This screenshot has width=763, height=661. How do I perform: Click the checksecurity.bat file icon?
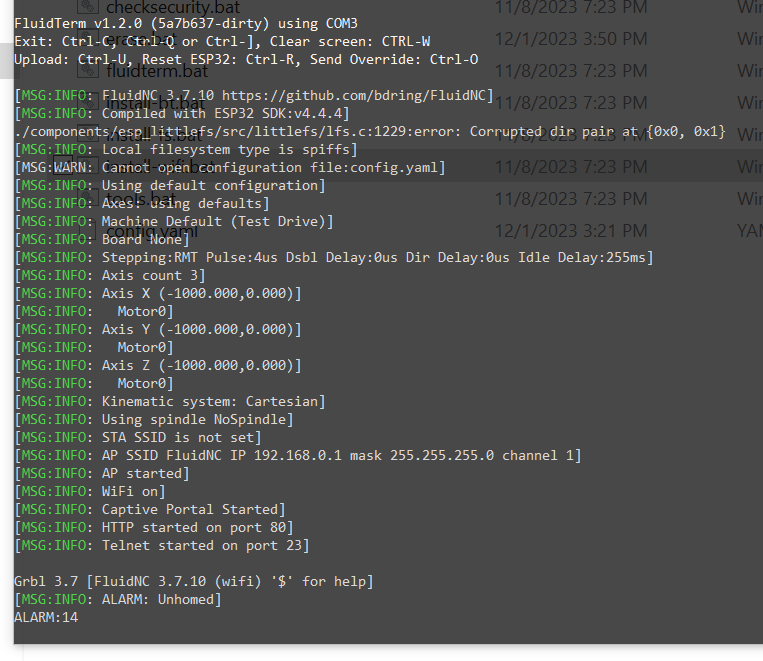89,6
